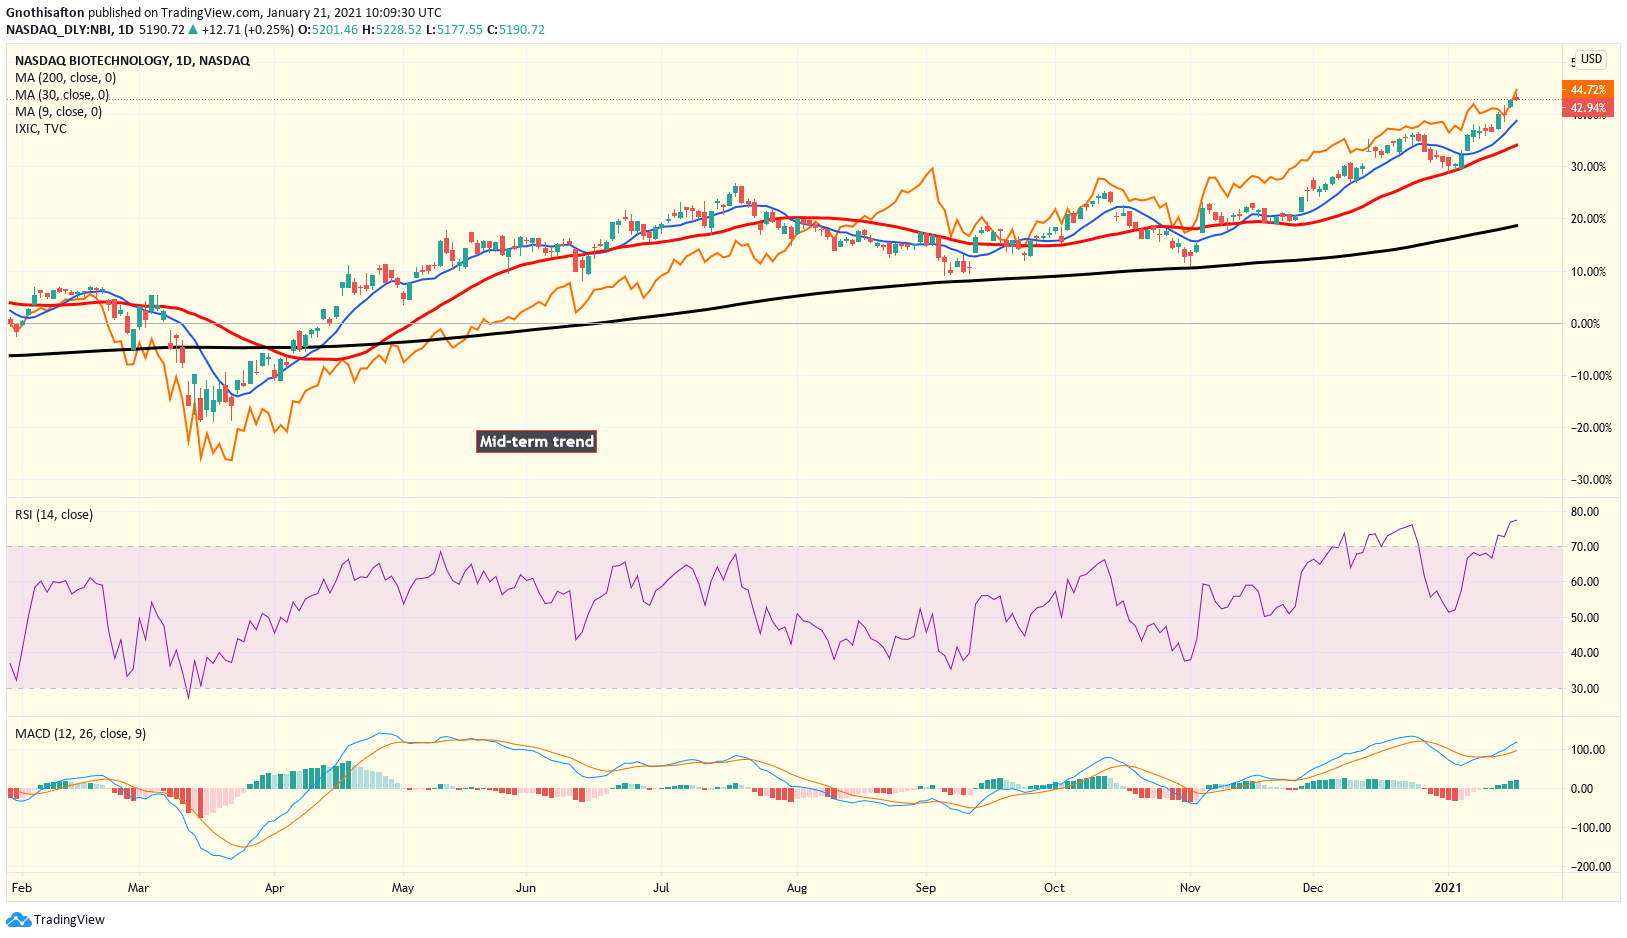
Task: Click the MA (30, close, 0) legend
Action: click(62, 94)
